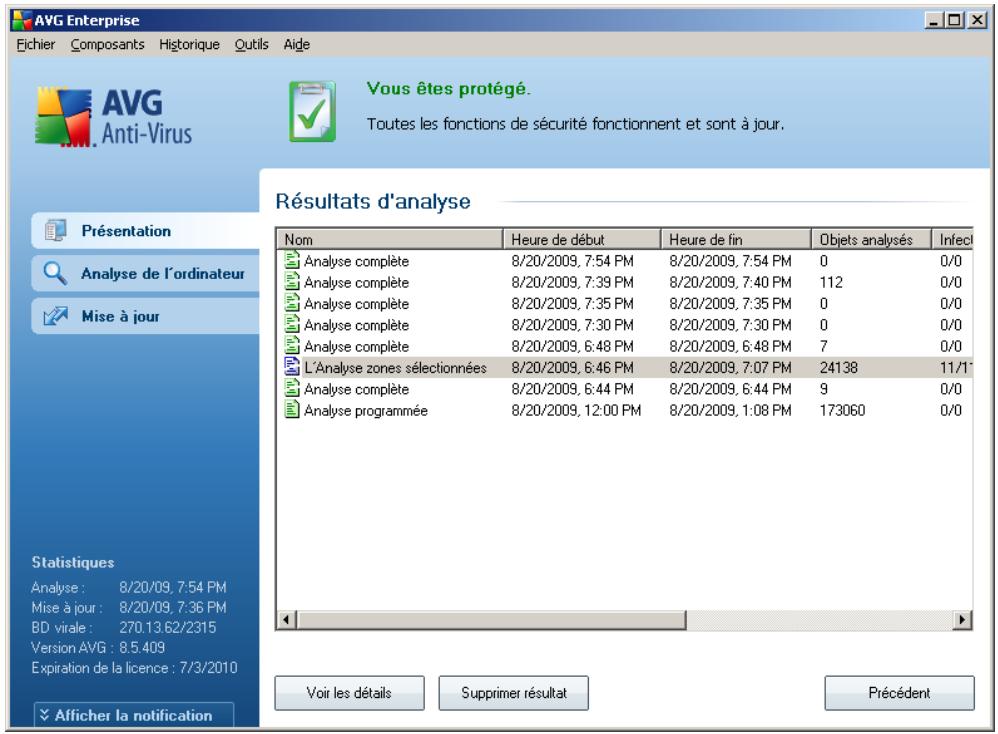Click the partially visible Infect column header
This screenshot has height=734, width=998.
[953, 239]
